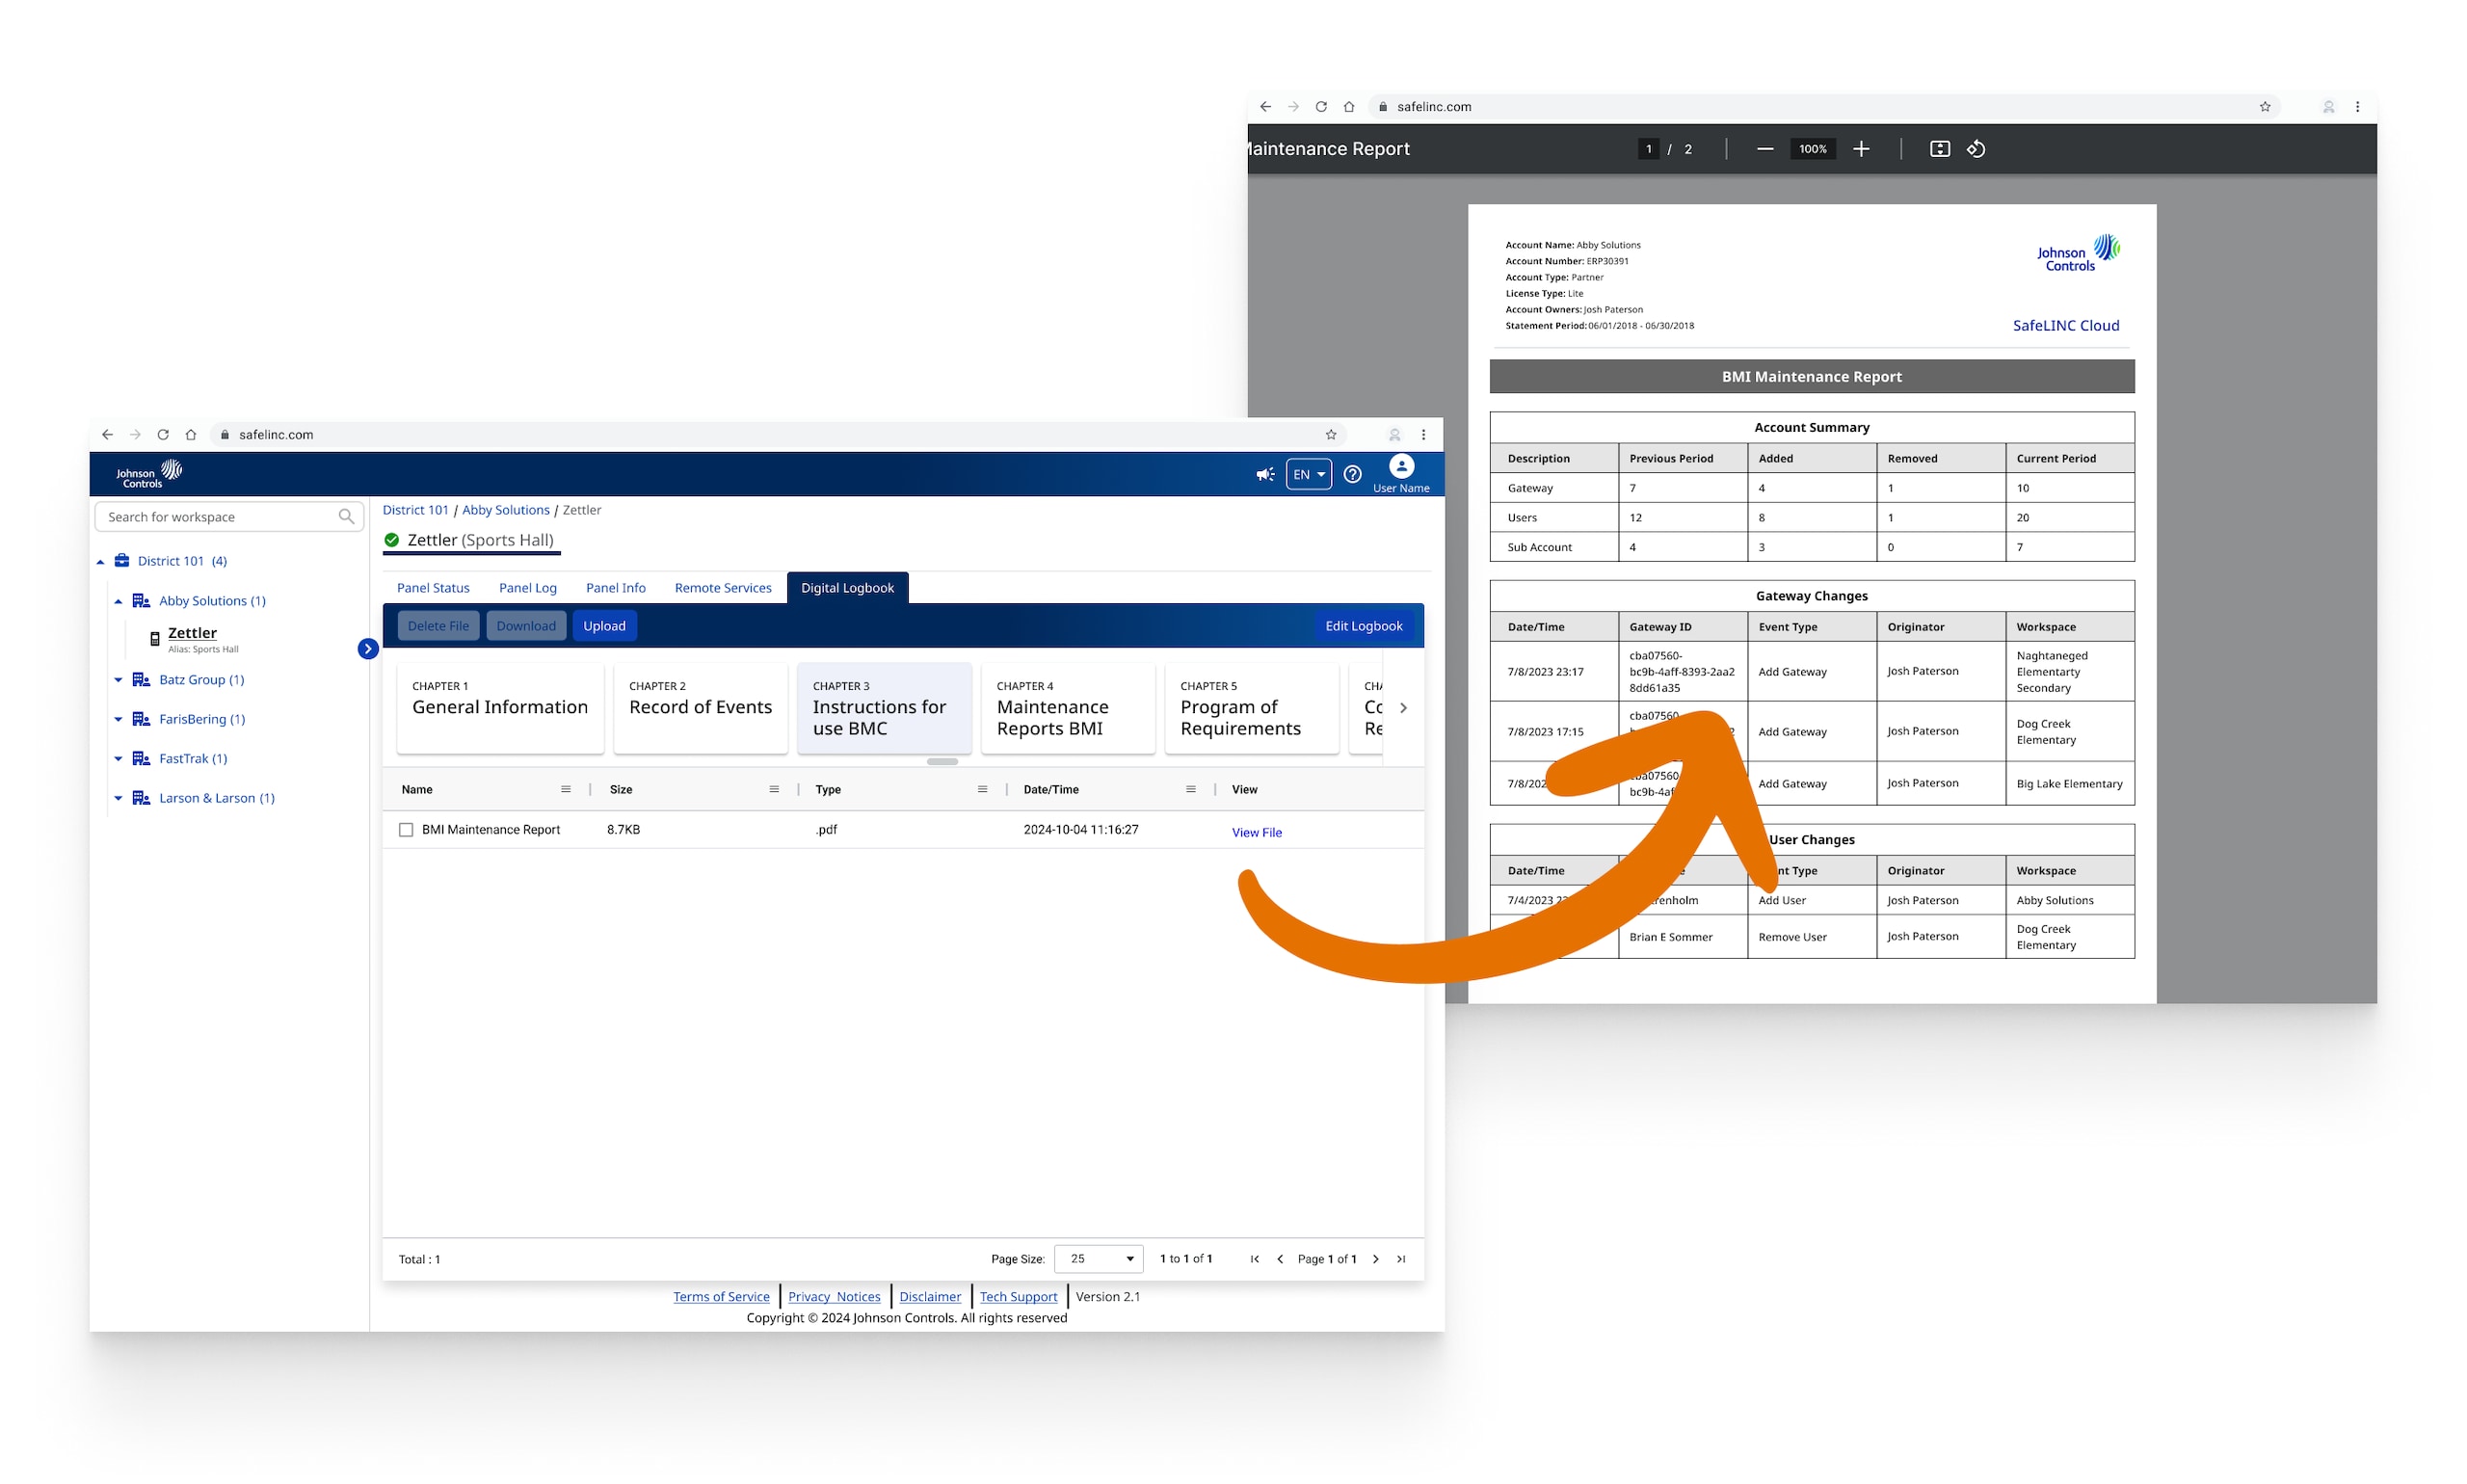Open Name column menu icon
Screen dimensions: 2467x1484
pyautogui.click(x=566, y=789)
